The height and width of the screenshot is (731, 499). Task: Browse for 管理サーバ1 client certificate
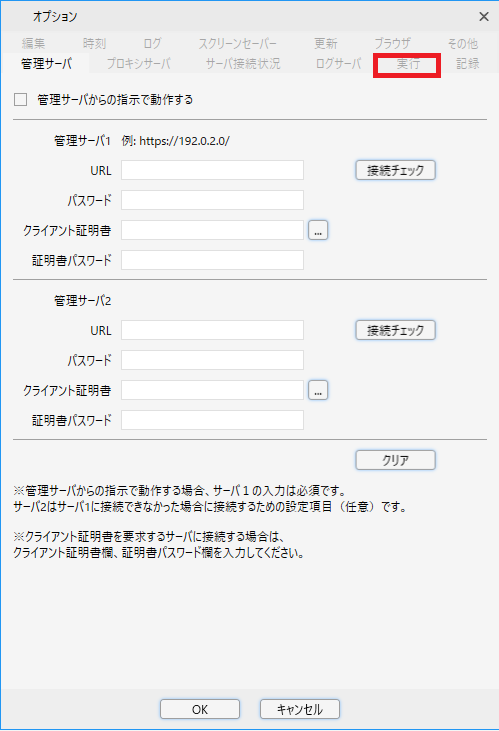[x=318, y=230]
